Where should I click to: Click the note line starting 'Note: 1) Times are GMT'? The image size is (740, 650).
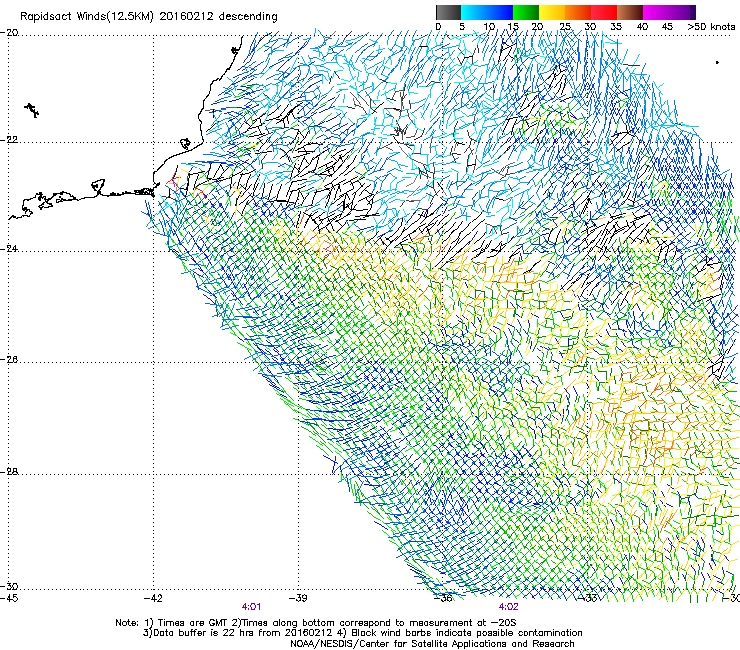point(316,623)
